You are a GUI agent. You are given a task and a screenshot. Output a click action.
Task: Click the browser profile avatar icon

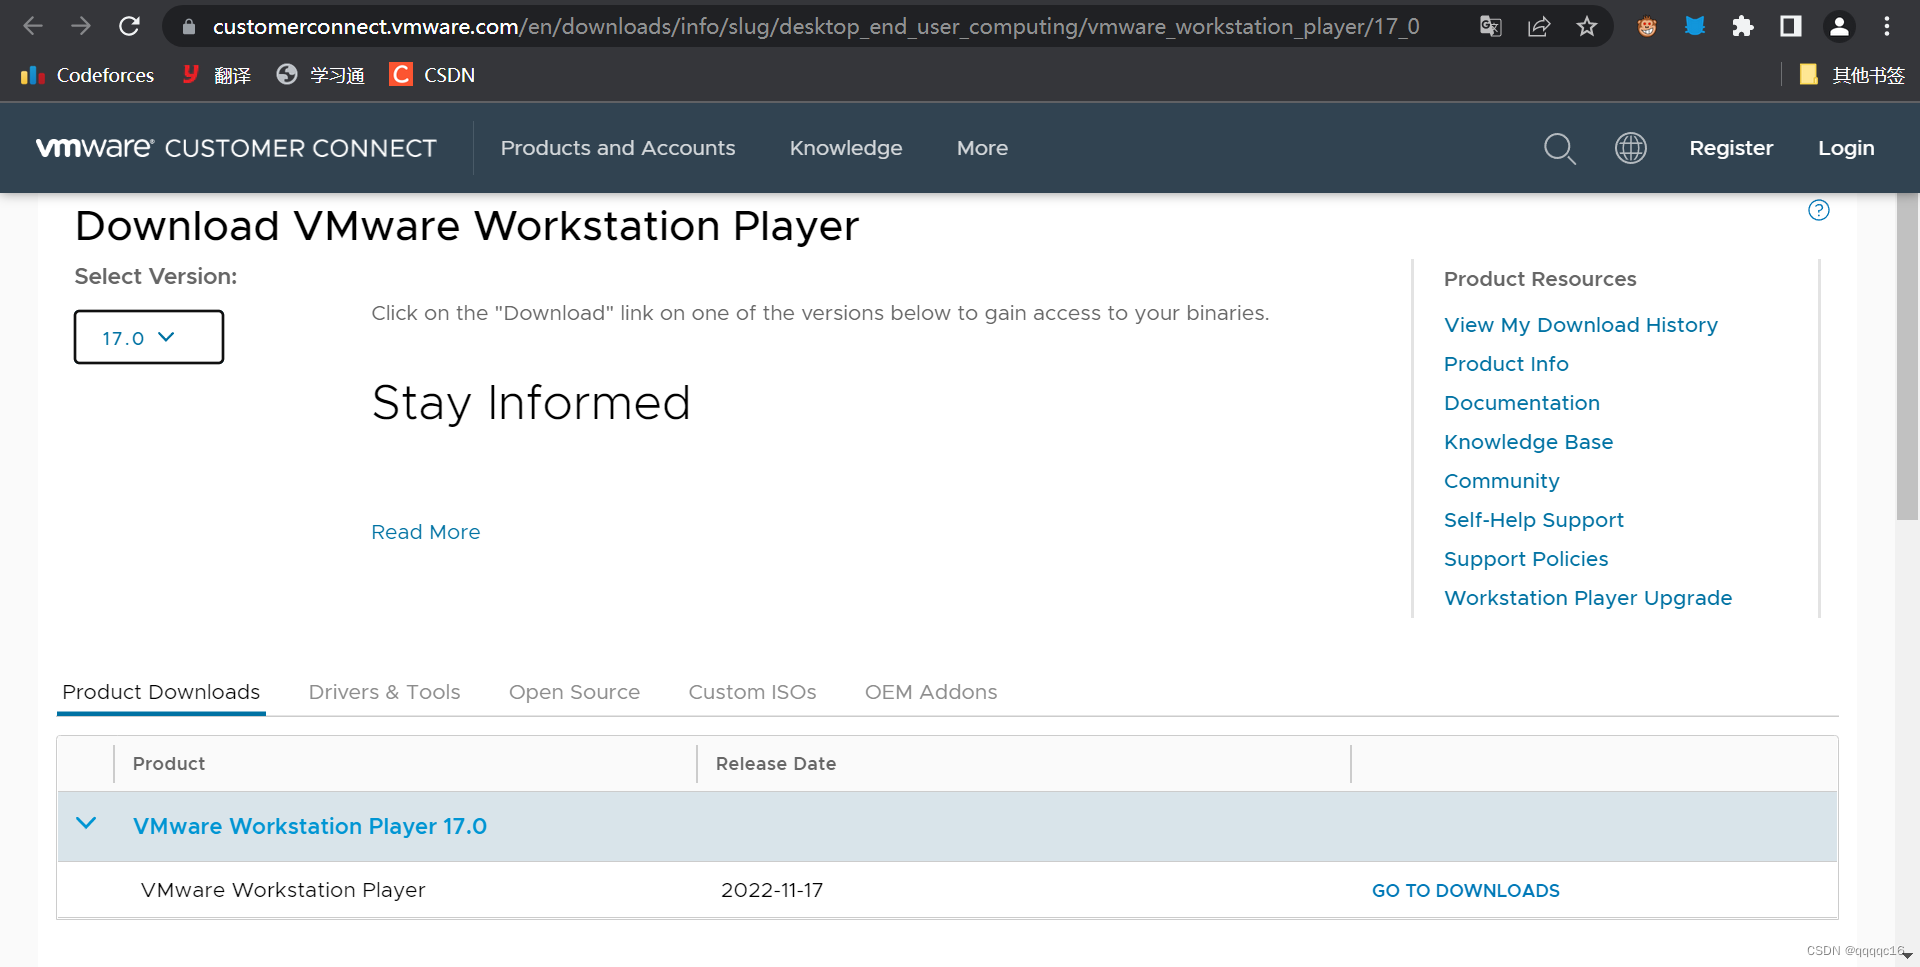(x=1839, y=26)
